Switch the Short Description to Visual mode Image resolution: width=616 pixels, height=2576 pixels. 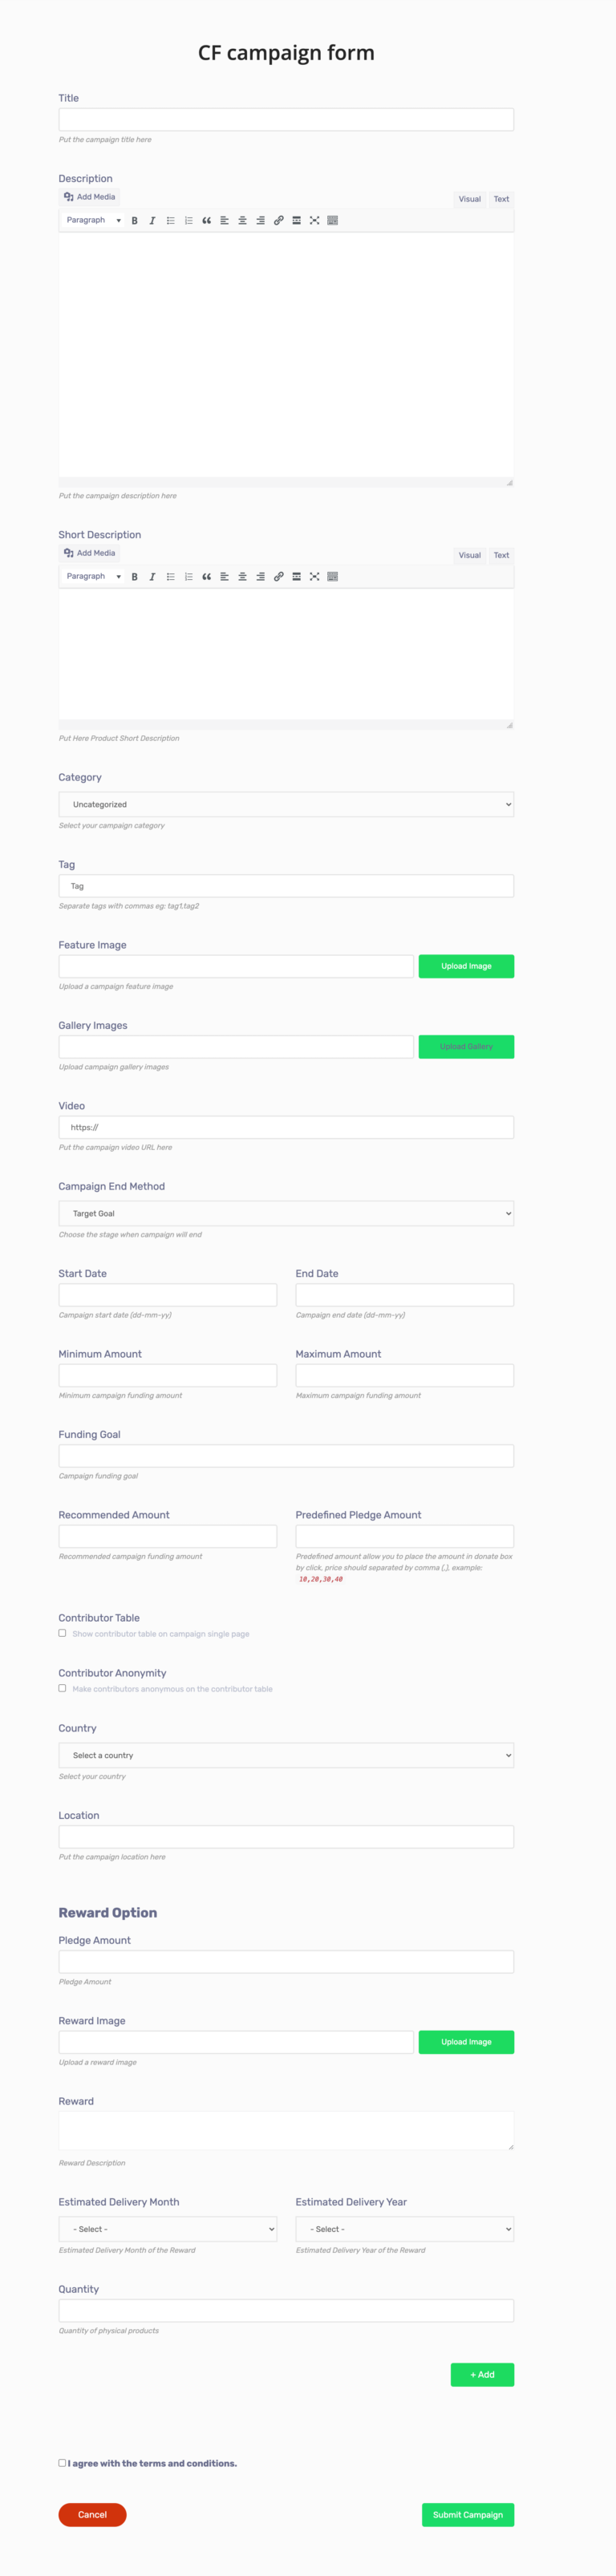(x=469, y=555)
